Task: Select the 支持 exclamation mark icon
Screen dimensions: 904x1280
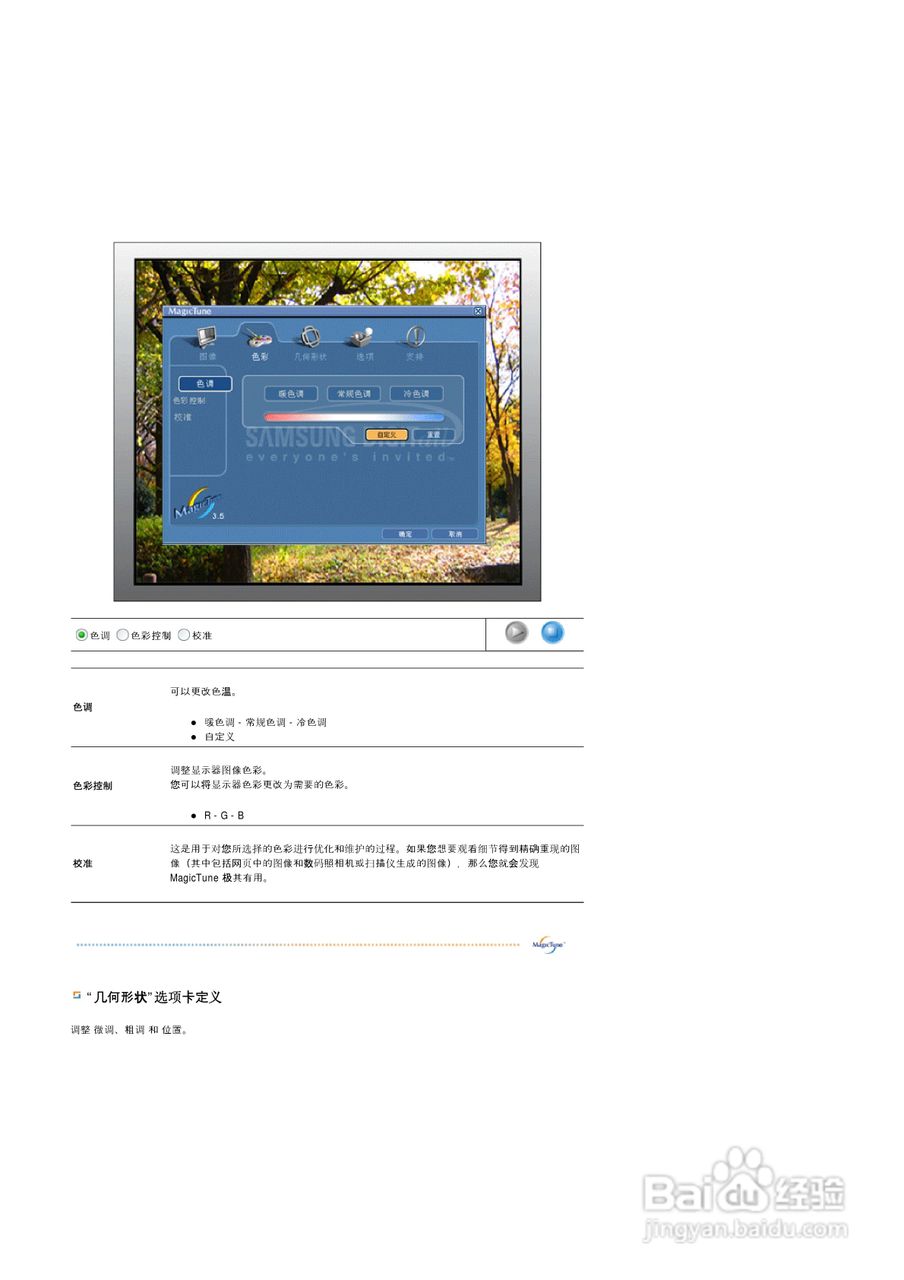Action: [414, 335]
